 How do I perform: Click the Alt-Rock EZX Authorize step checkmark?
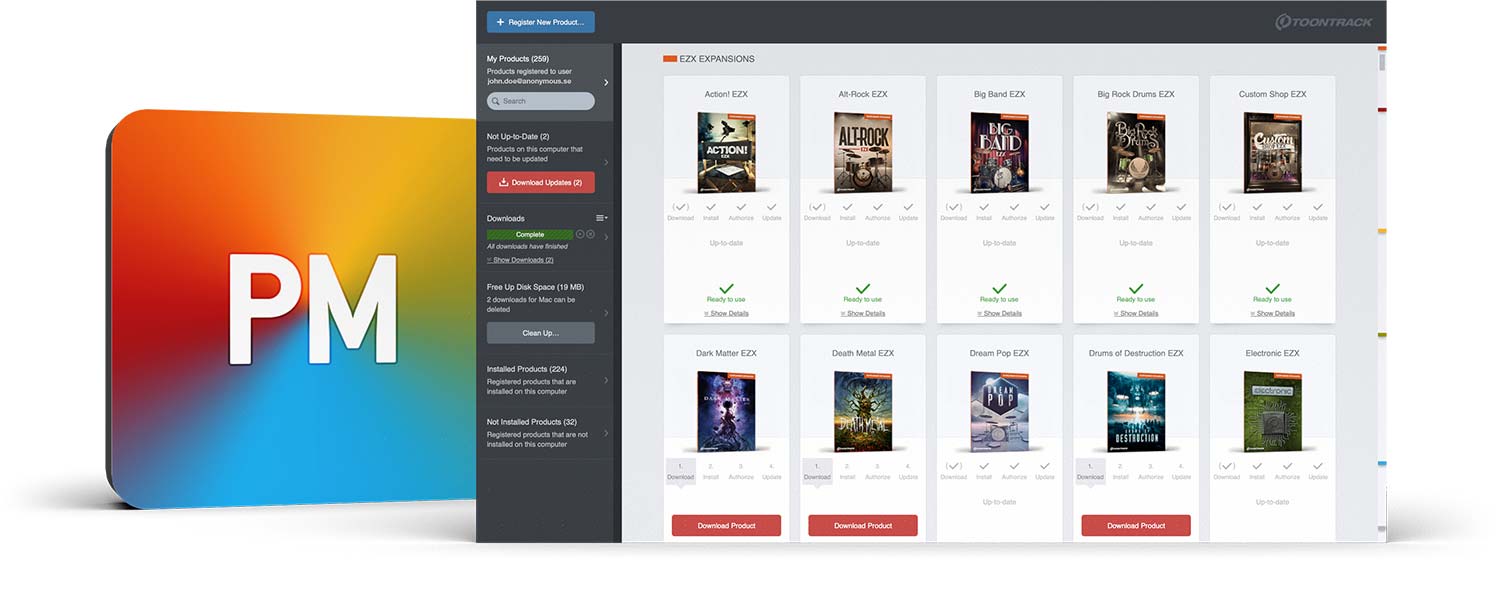(877, 208)
